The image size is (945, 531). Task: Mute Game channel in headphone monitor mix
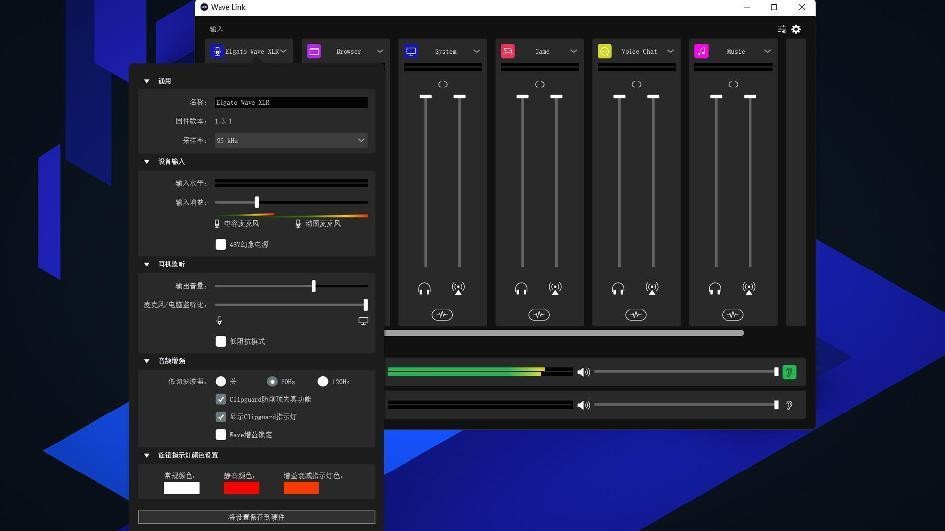pyautogui.click(x=521, y=289)
